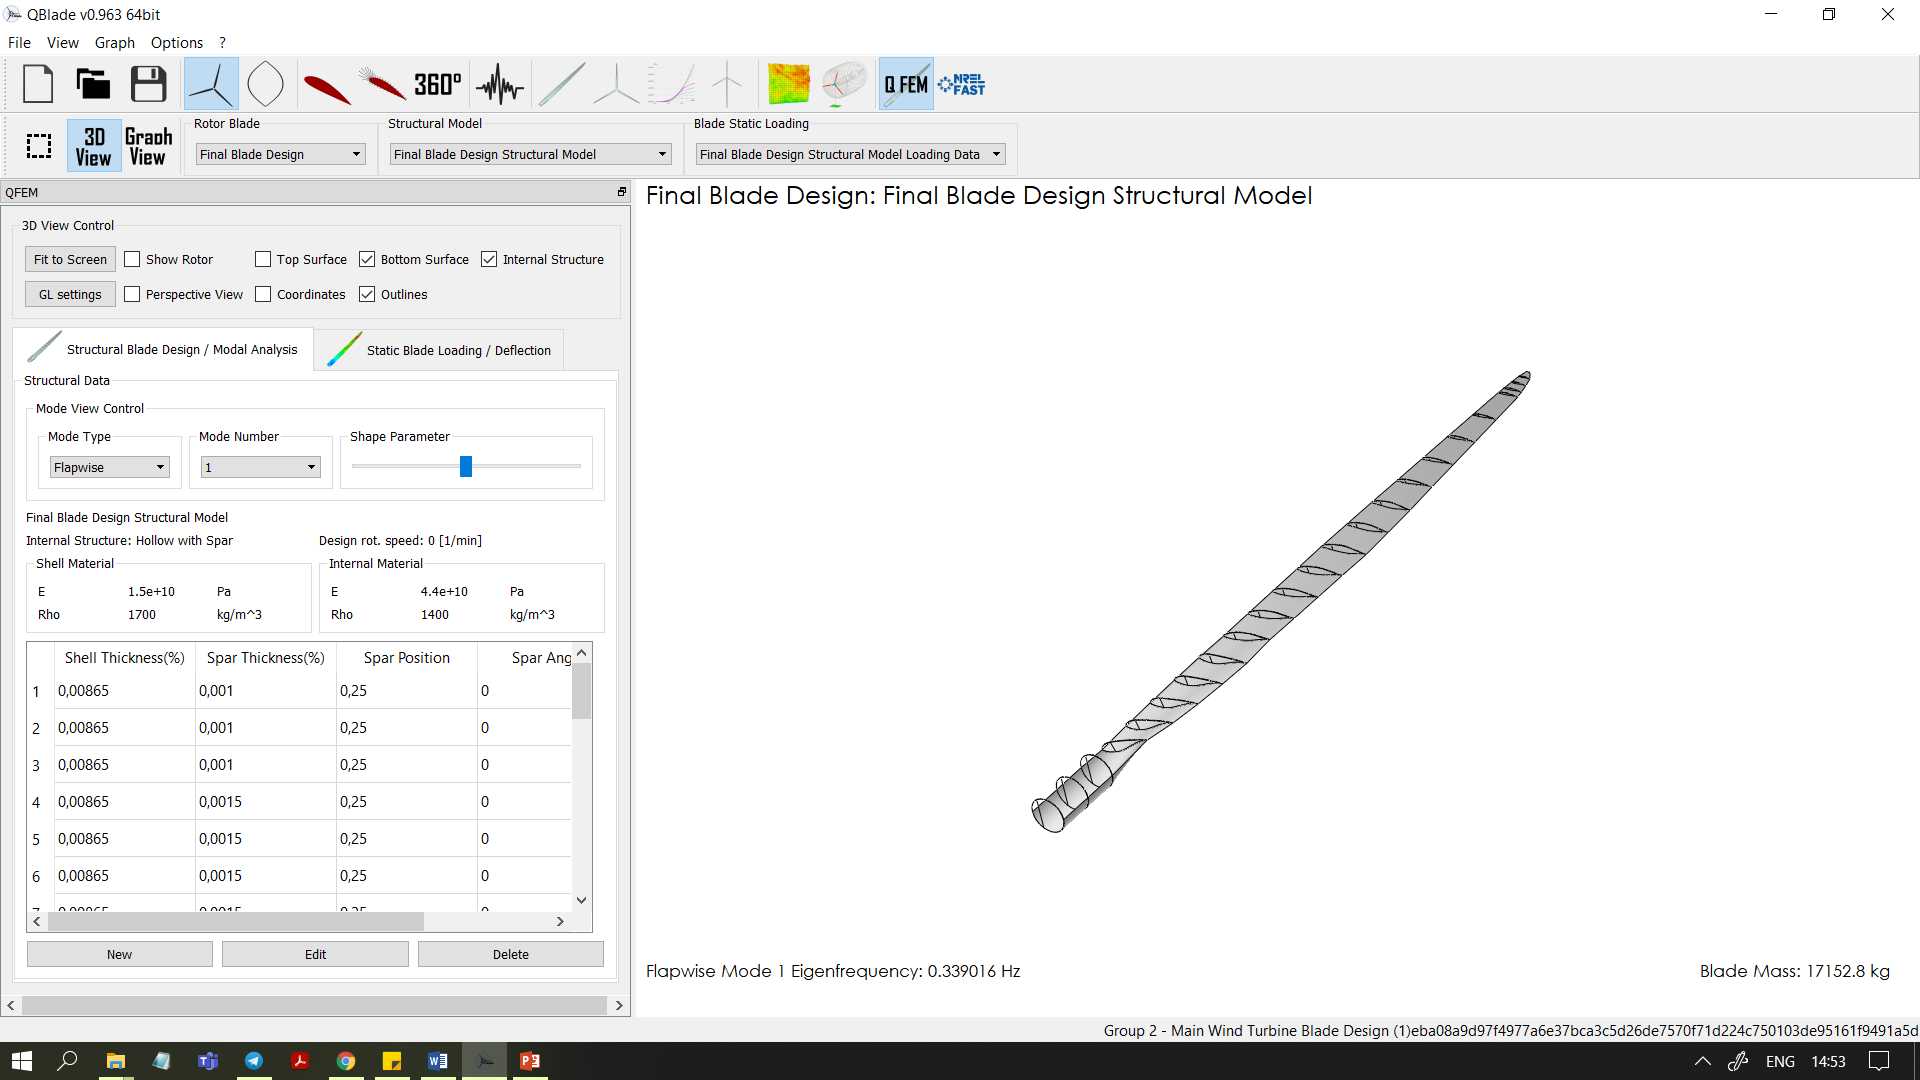Expand the Blade Static Loading dropdown
Image resolution: width=1920 pixels, height=1080 pixels.
(850, 154)
